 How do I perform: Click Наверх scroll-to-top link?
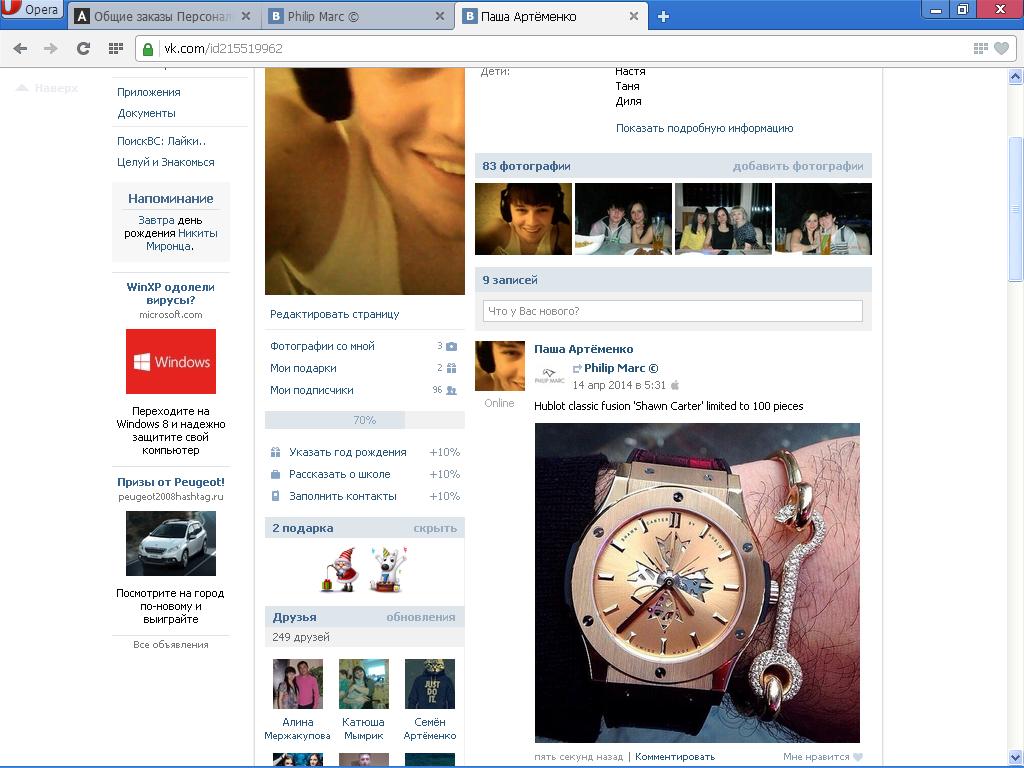(x=47, y=88)
